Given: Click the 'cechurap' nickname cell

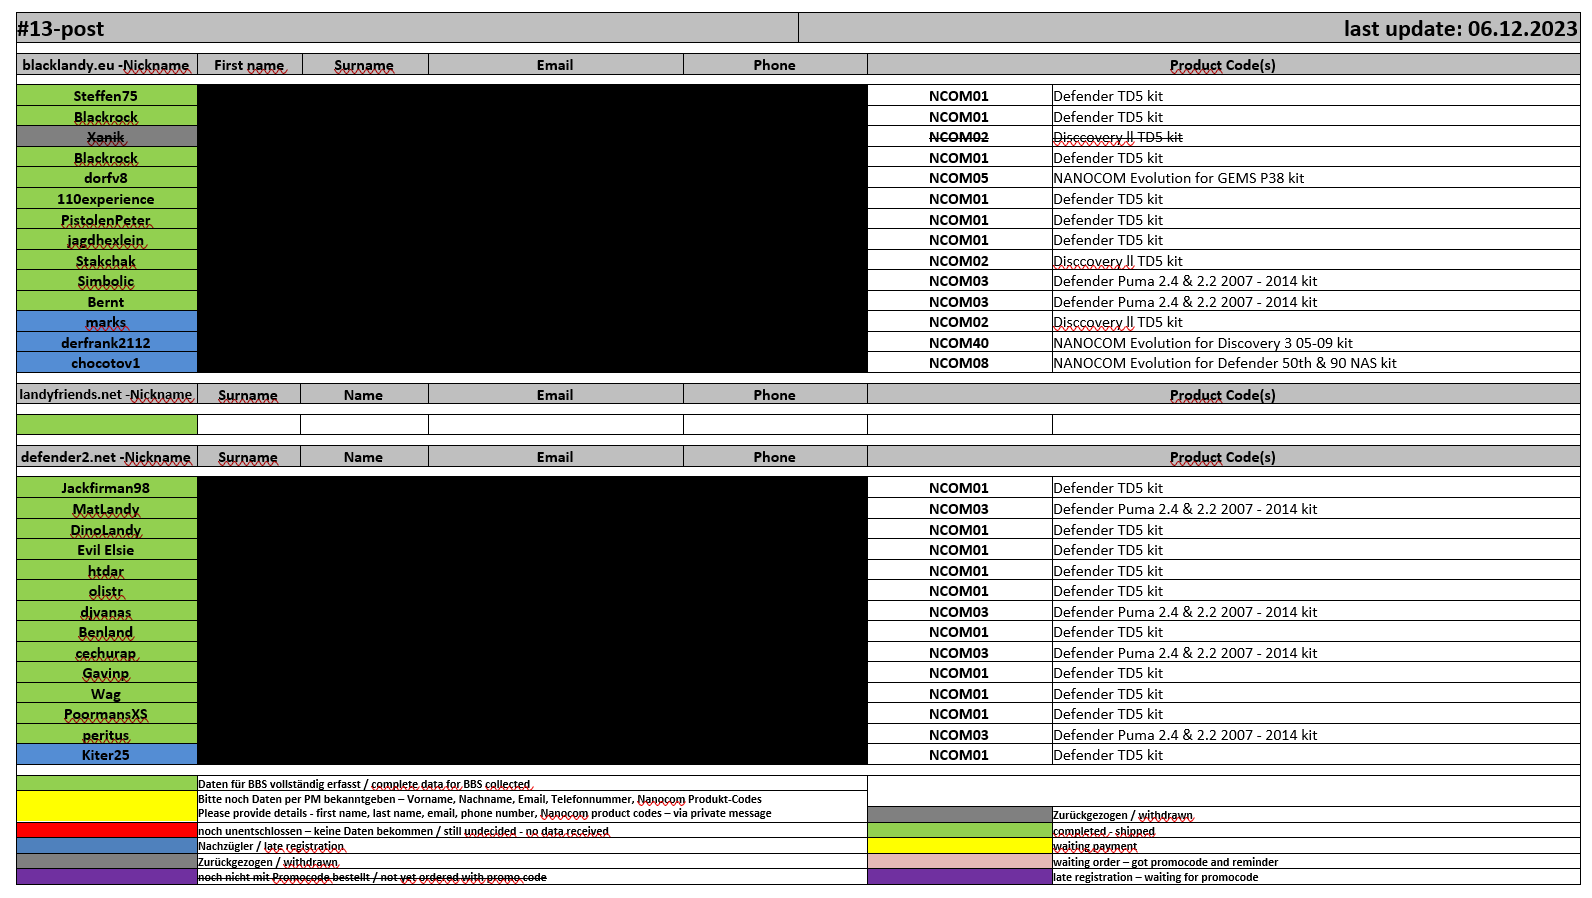Looking at the screenshot, I should [x=107, y=653].
